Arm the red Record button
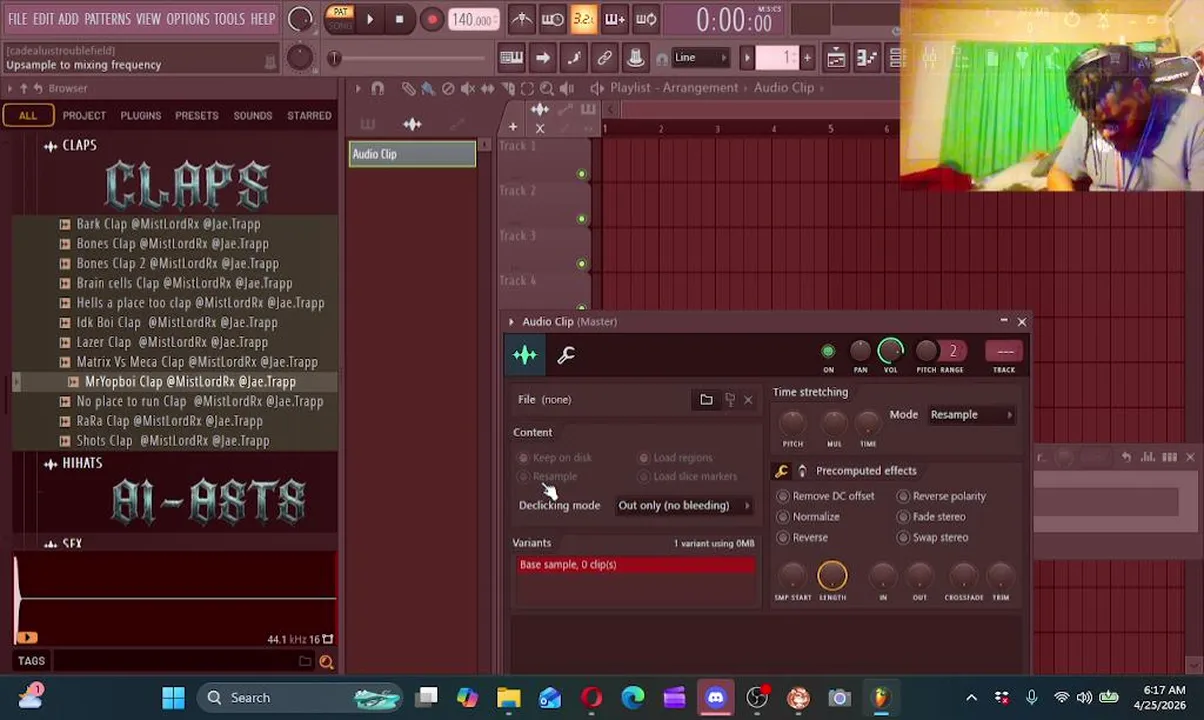The width and height of the screenshot is (1204, 720). 431,19
